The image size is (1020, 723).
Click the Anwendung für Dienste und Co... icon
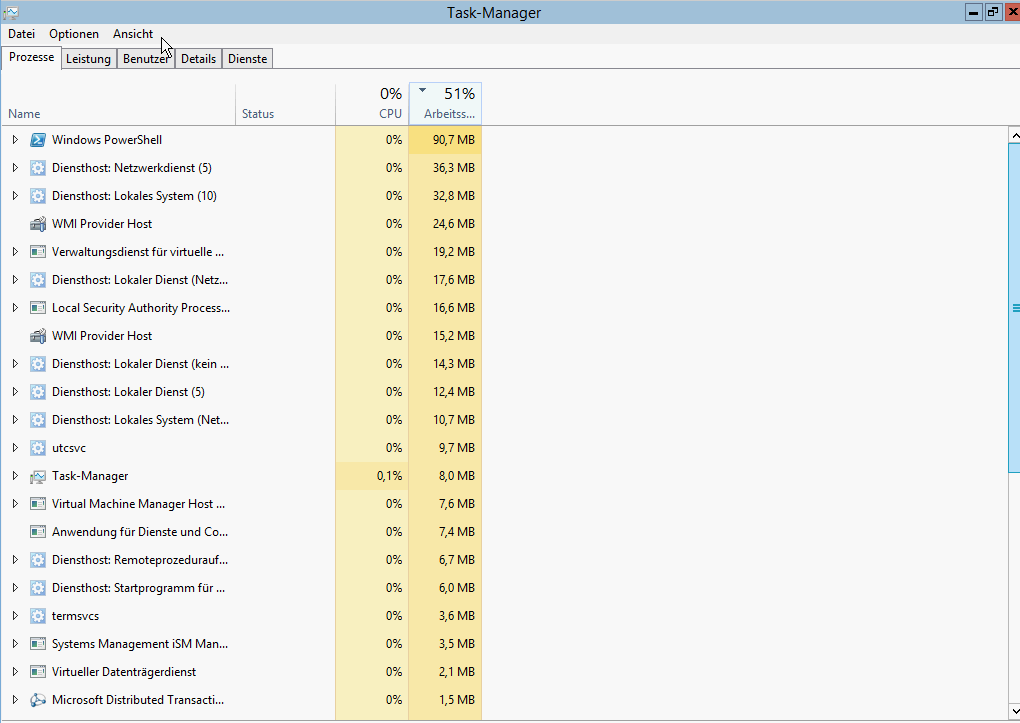pyautogui.click(x=38, y=532)
